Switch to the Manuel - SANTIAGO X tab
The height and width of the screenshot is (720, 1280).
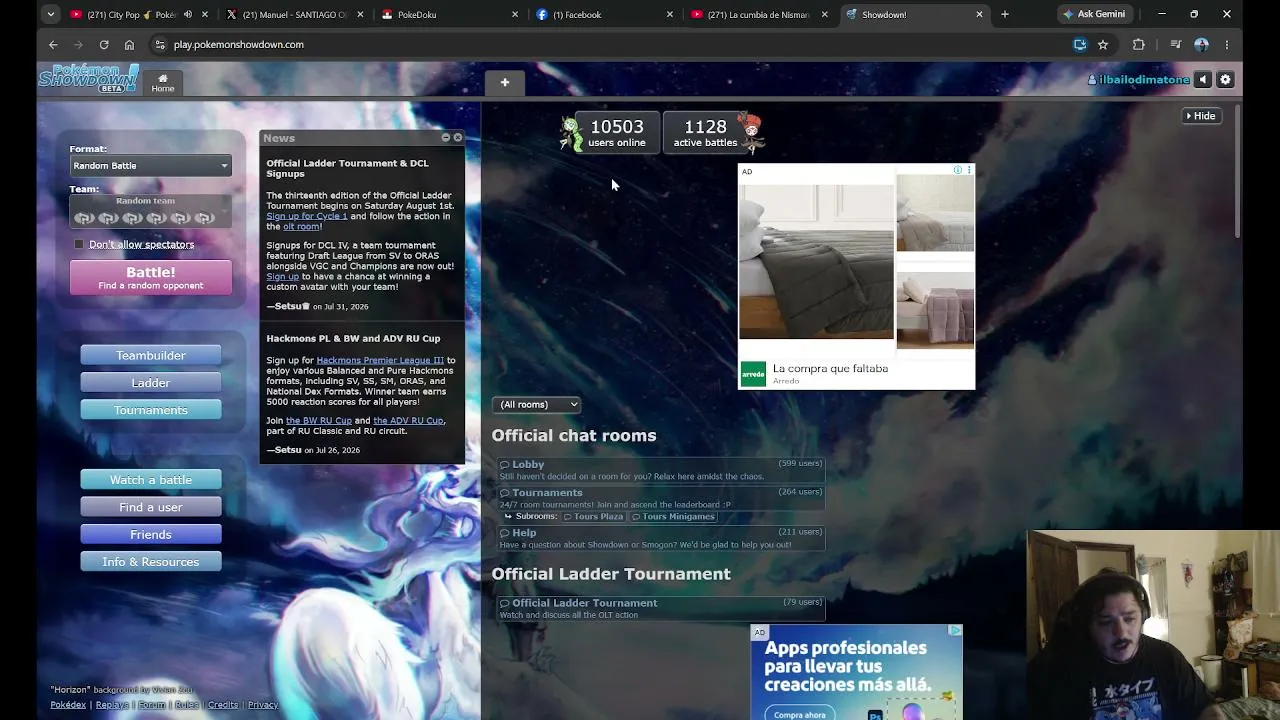coord(294,14)
